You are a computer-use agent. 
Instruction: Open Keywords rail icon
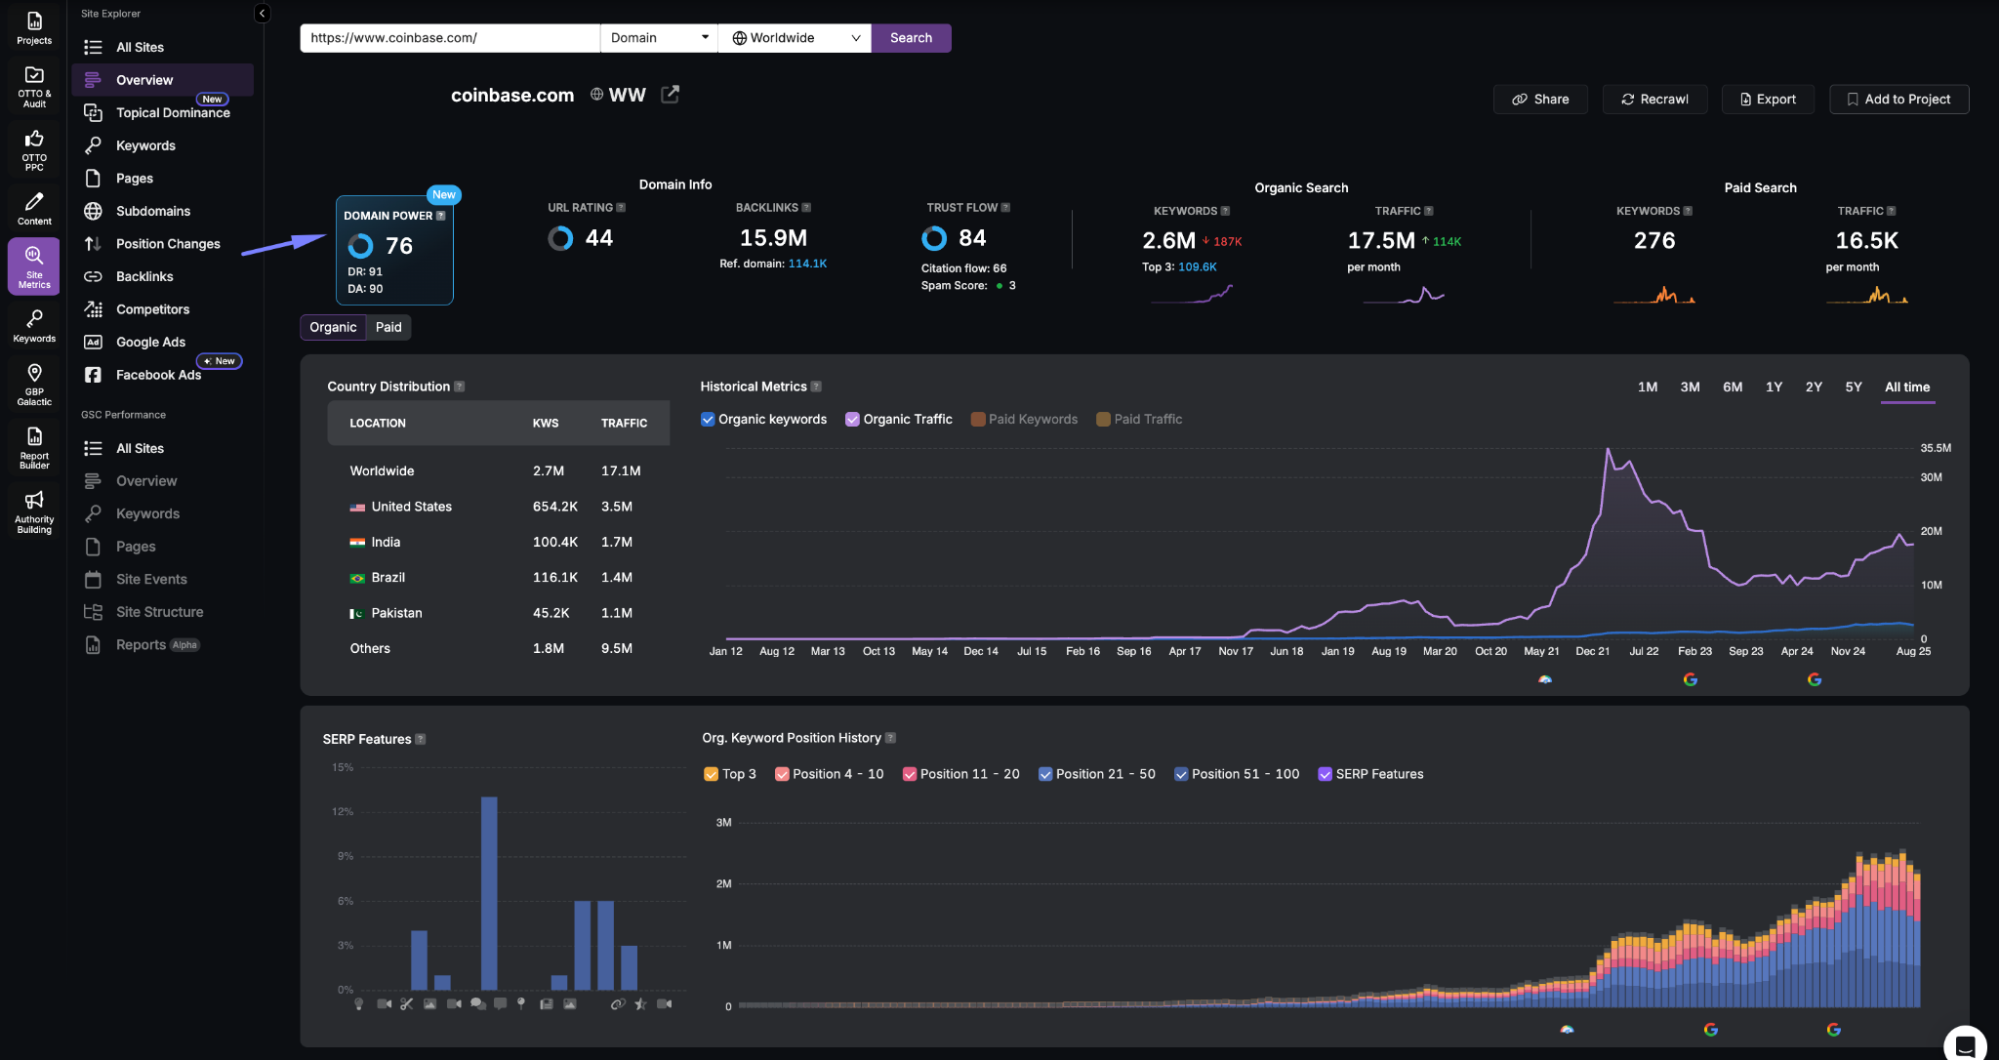(x=34, y=325)
